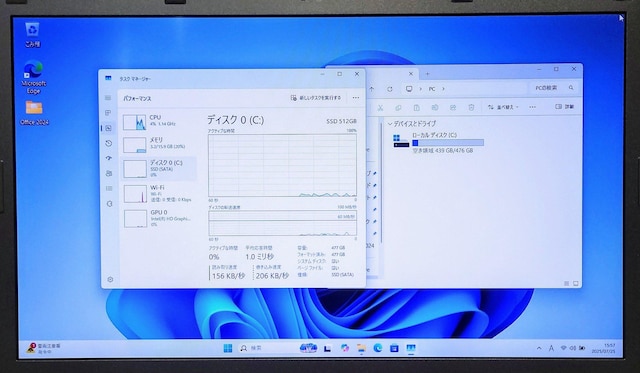The height and width of the screenshot is (373, 640).
Task: Open Microsoft Store from taskbar
Action: click(x=394, y=348)
